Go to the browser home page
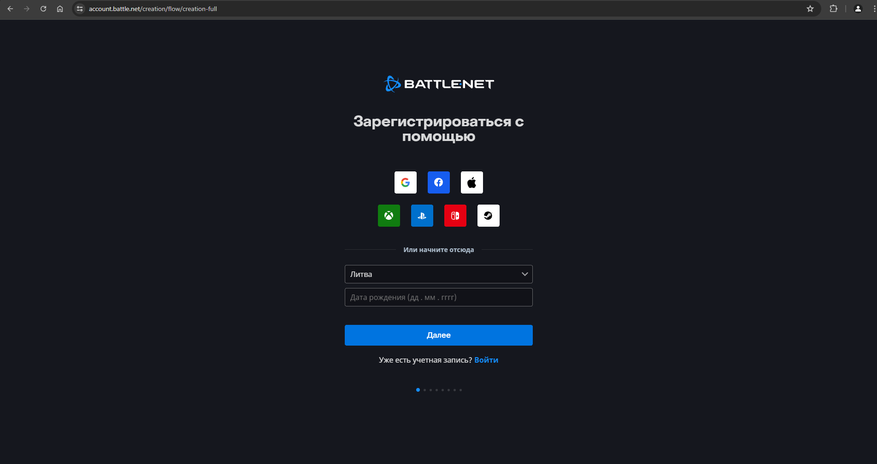877x464 pixels. pos(60,9)
